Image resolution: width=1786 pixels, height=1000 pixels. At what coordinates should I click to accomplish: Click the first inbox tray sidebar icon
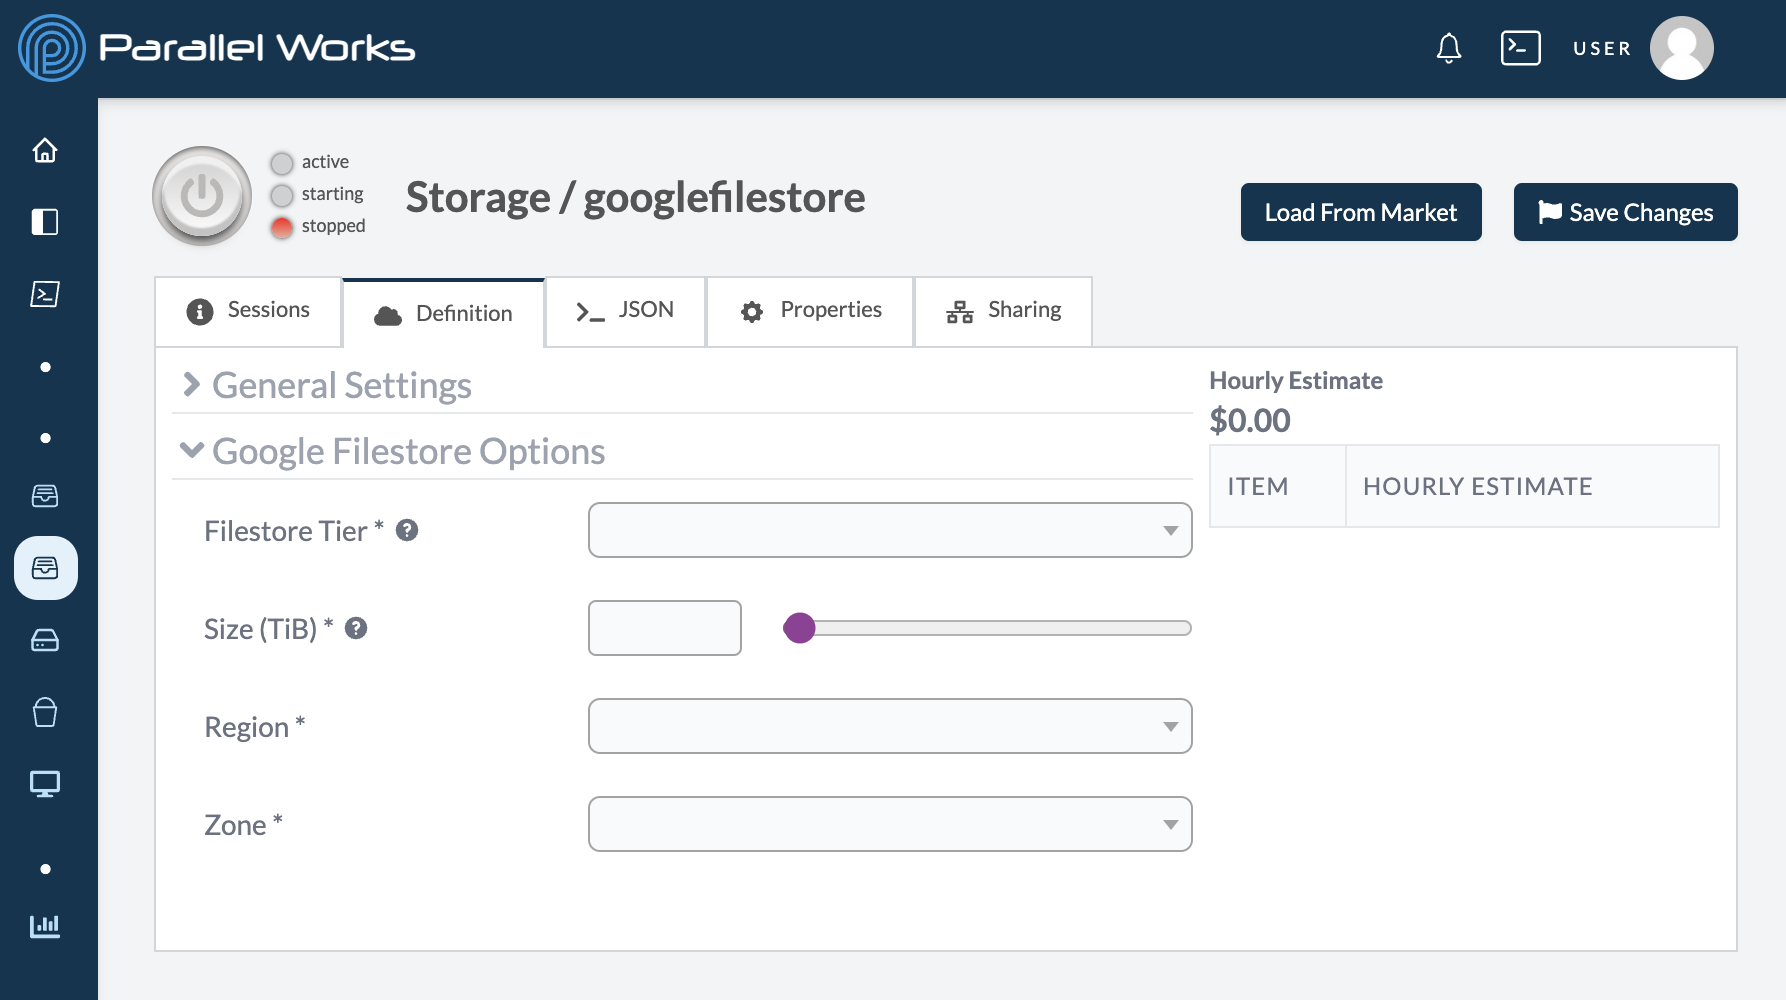tap(45, 496)
